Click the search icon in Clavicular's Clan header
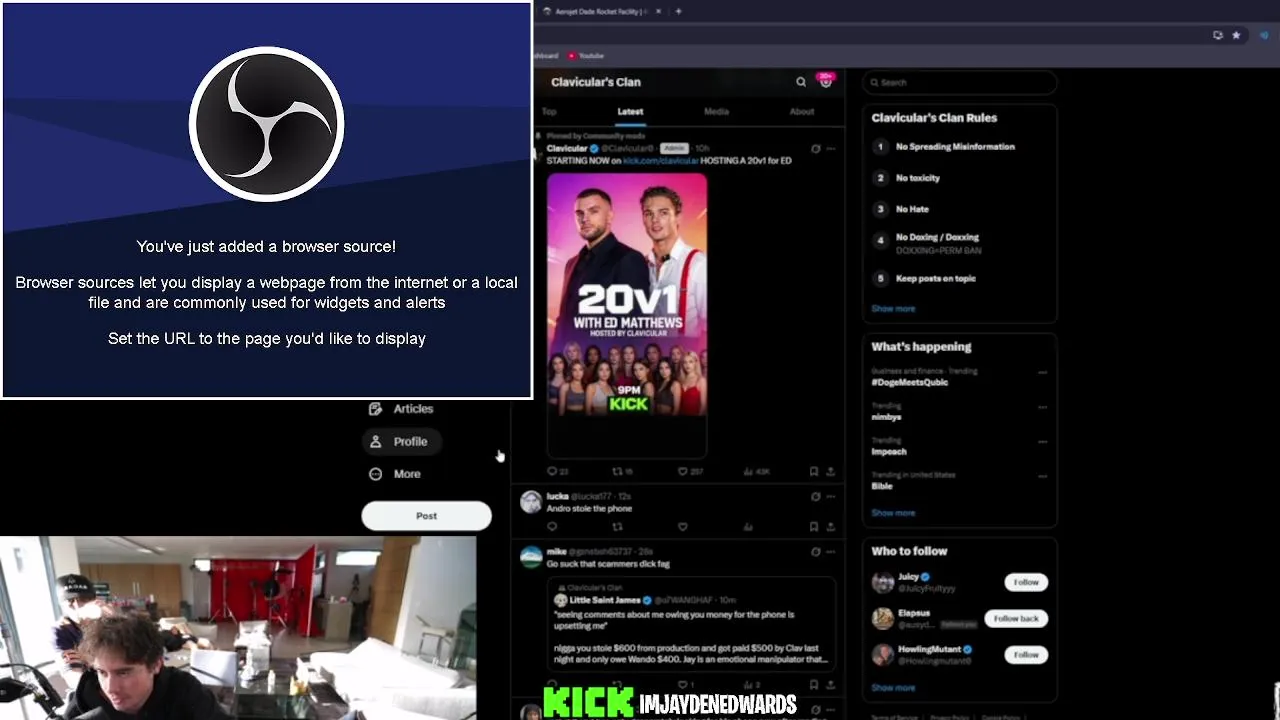1280x720 pixels. coord(801,82)
